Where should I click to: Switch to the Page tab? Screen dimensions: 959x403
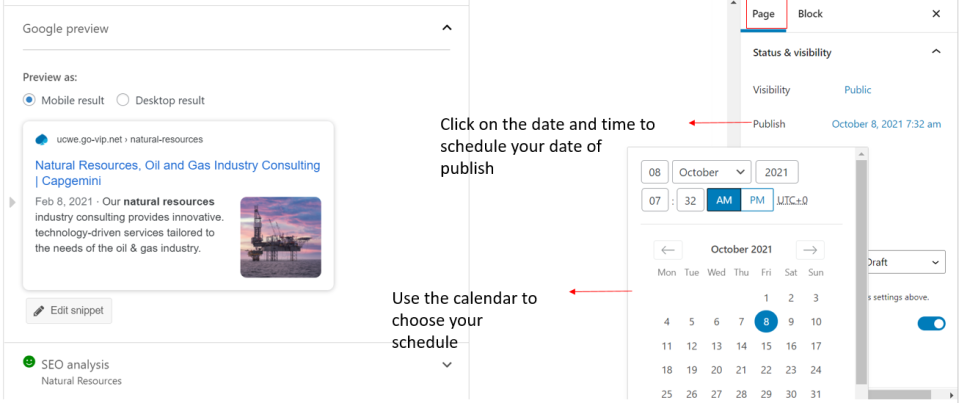[x=763, y=14]
